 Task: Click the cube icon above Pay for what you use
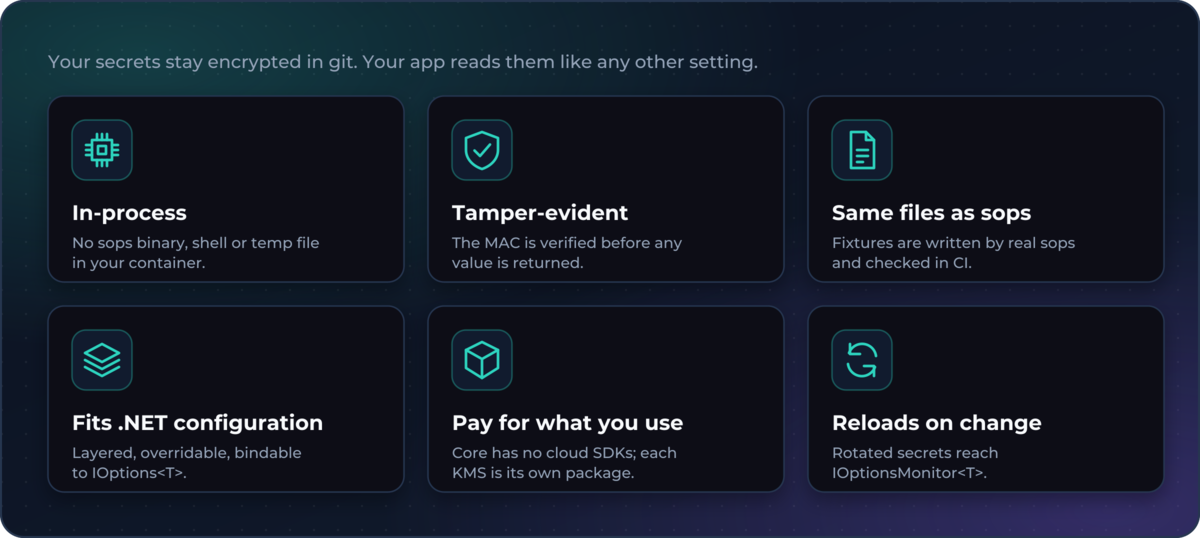tap(482, 360)
